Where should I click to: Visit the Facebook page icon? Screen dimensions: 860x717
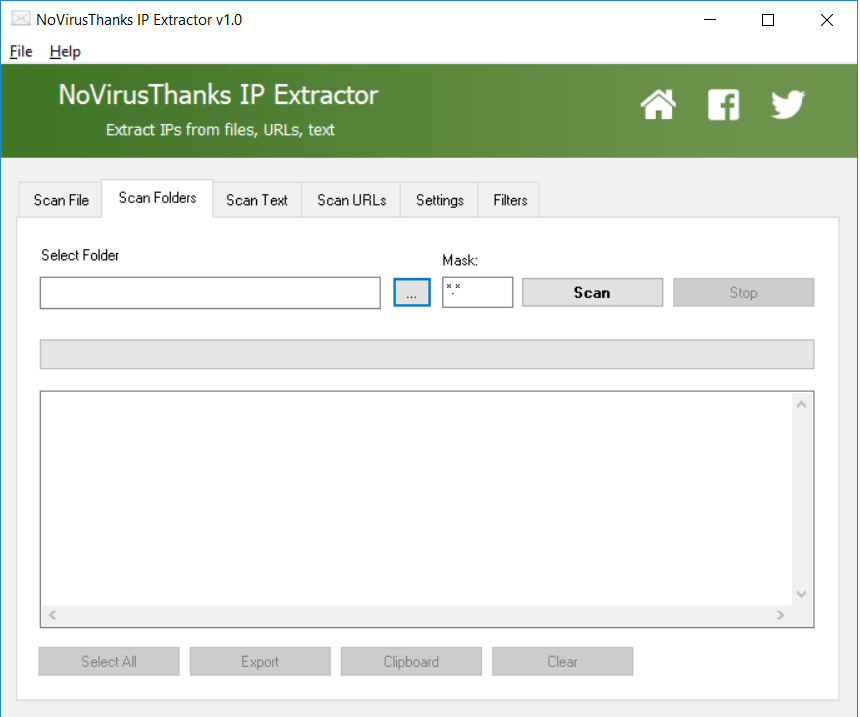(723, 104)
